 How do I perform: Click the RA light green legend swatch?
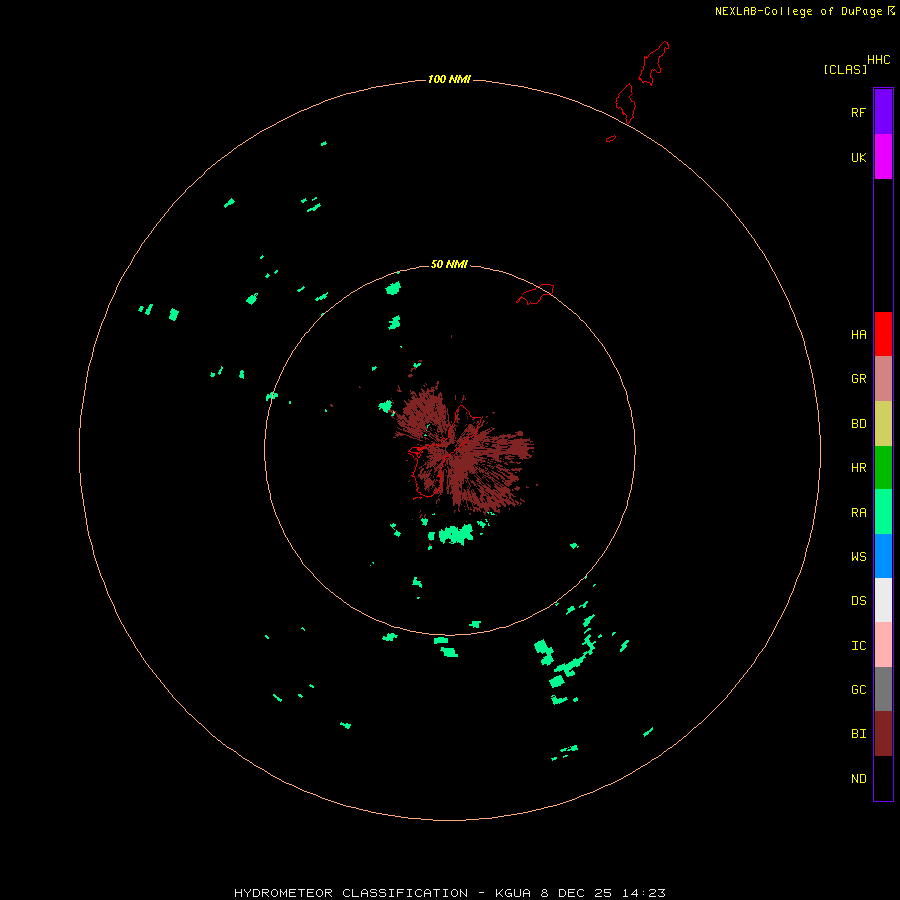(883, 512)
